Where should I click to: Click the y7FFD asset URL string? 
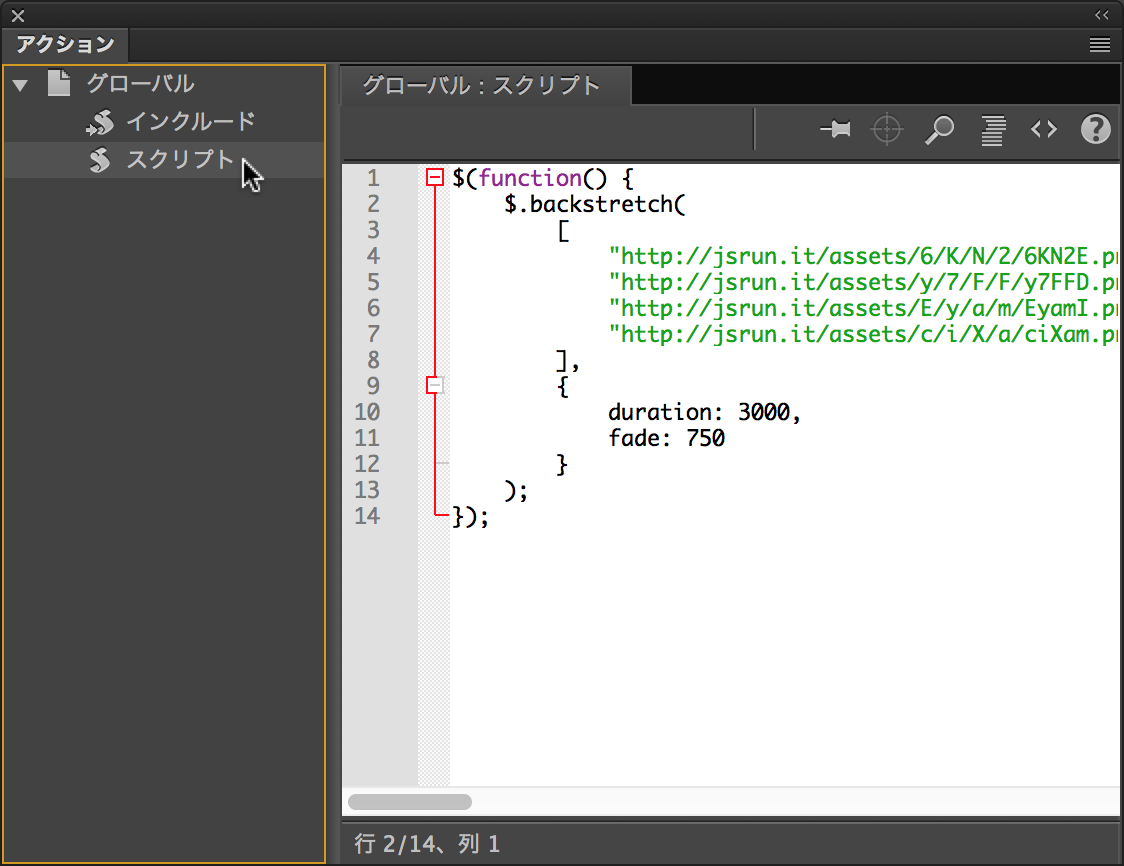[863, 282]
